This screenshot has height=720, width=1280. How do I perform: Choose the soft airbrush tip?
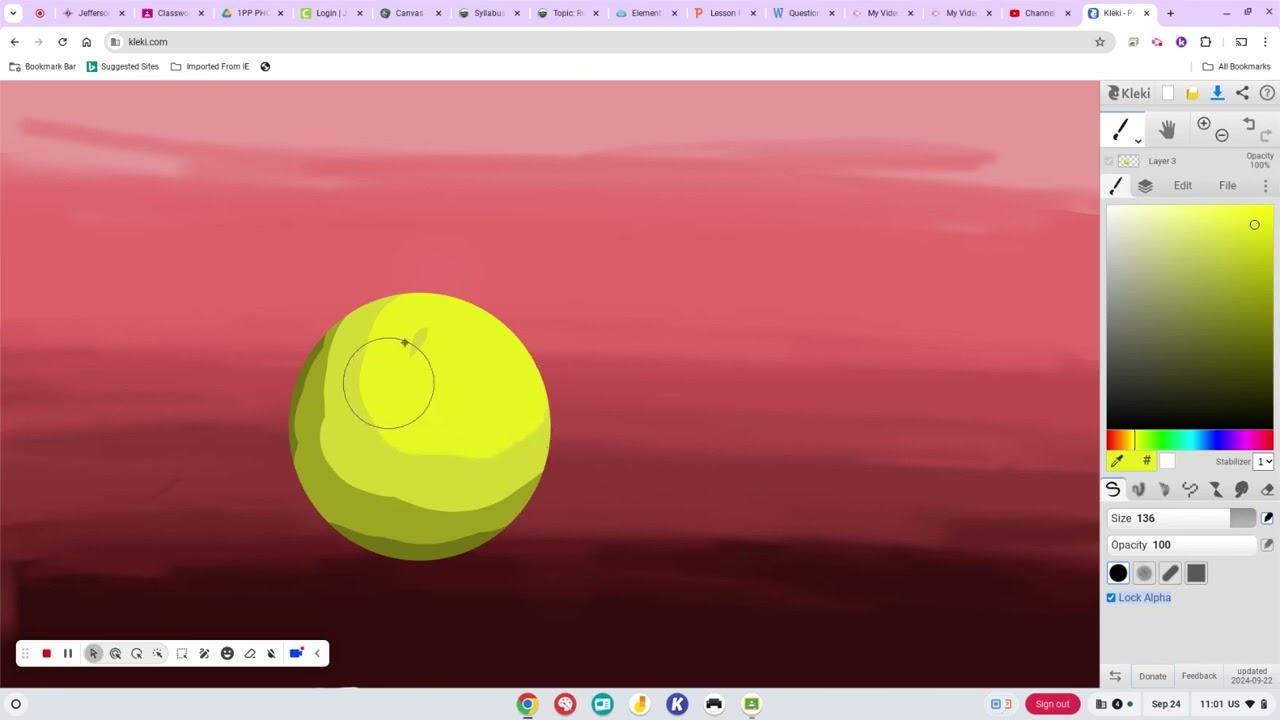[x=1144, y=573]
